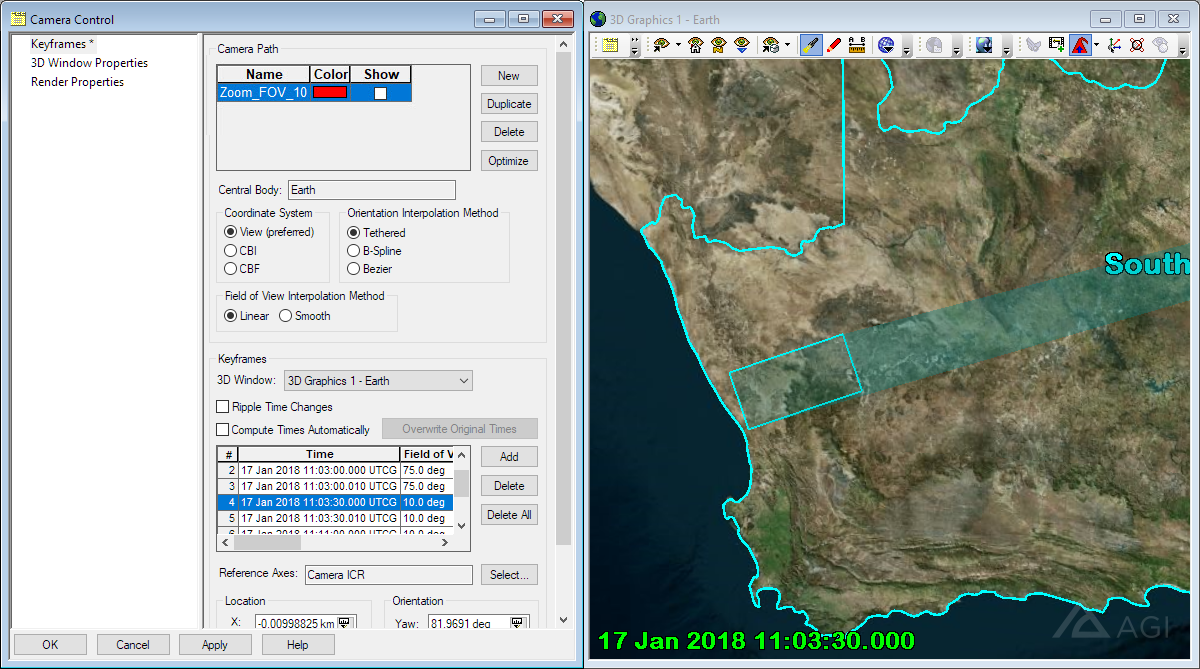The height and width of the screenshot is (669, 1200).
Task: Select keyframe row 2 at 11:03:00.000
Action: (336, 470)
